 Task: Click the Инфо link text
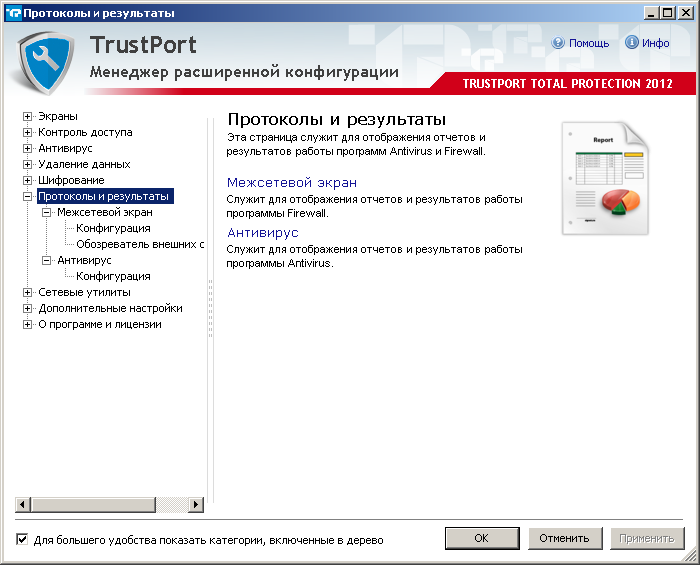tap(656, 43)
